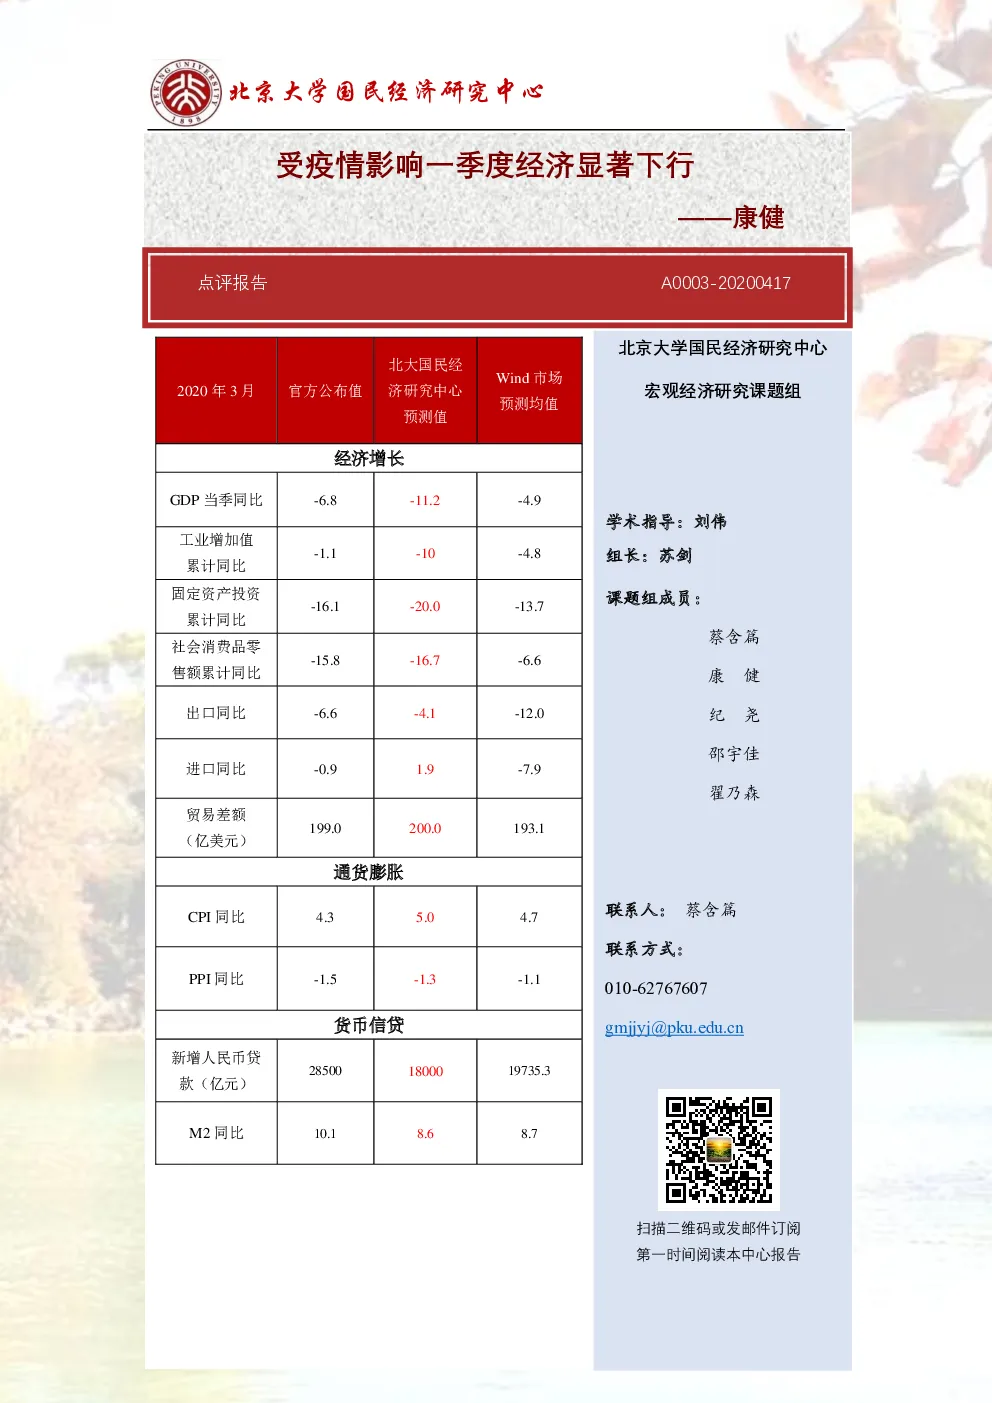
Task: Click the QR code image
Action: pyautogui.click(x=719, y=1149)
